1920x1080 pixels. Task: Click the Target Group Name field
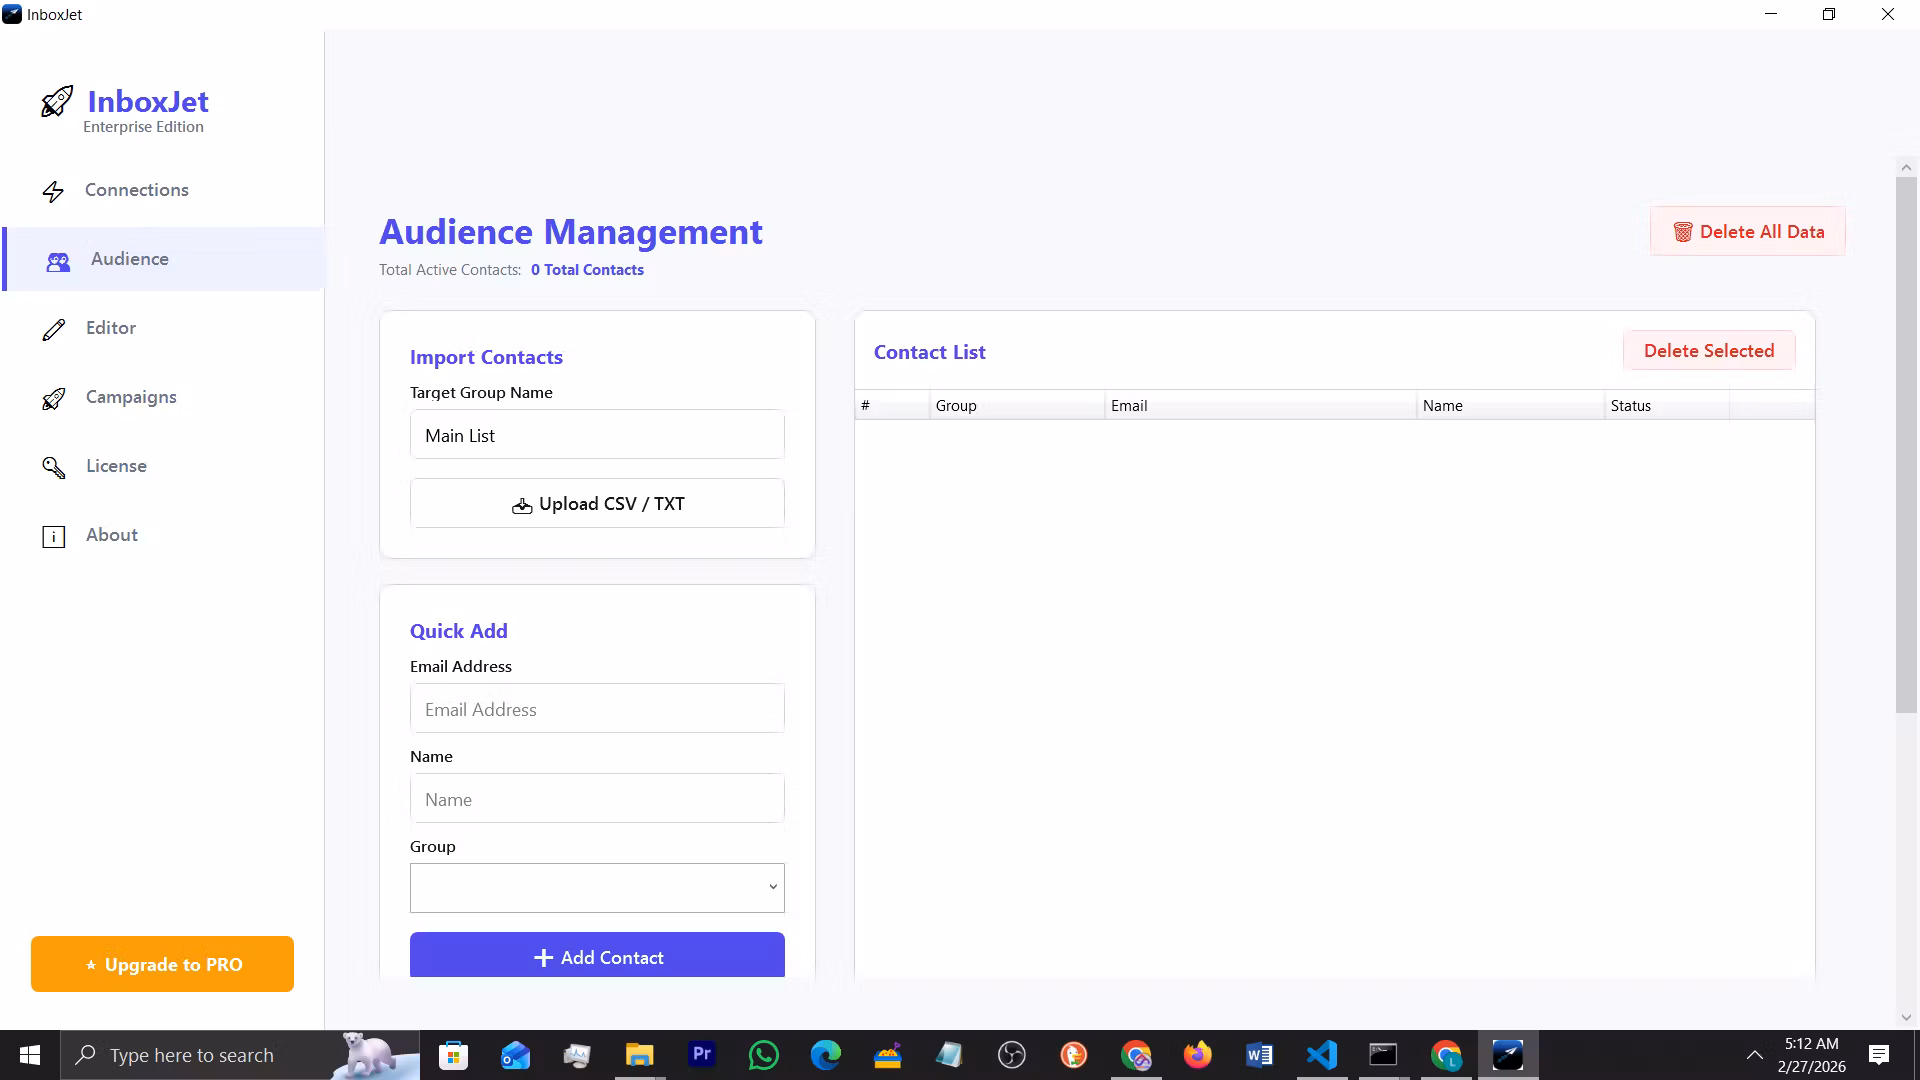tap(597, 434)
